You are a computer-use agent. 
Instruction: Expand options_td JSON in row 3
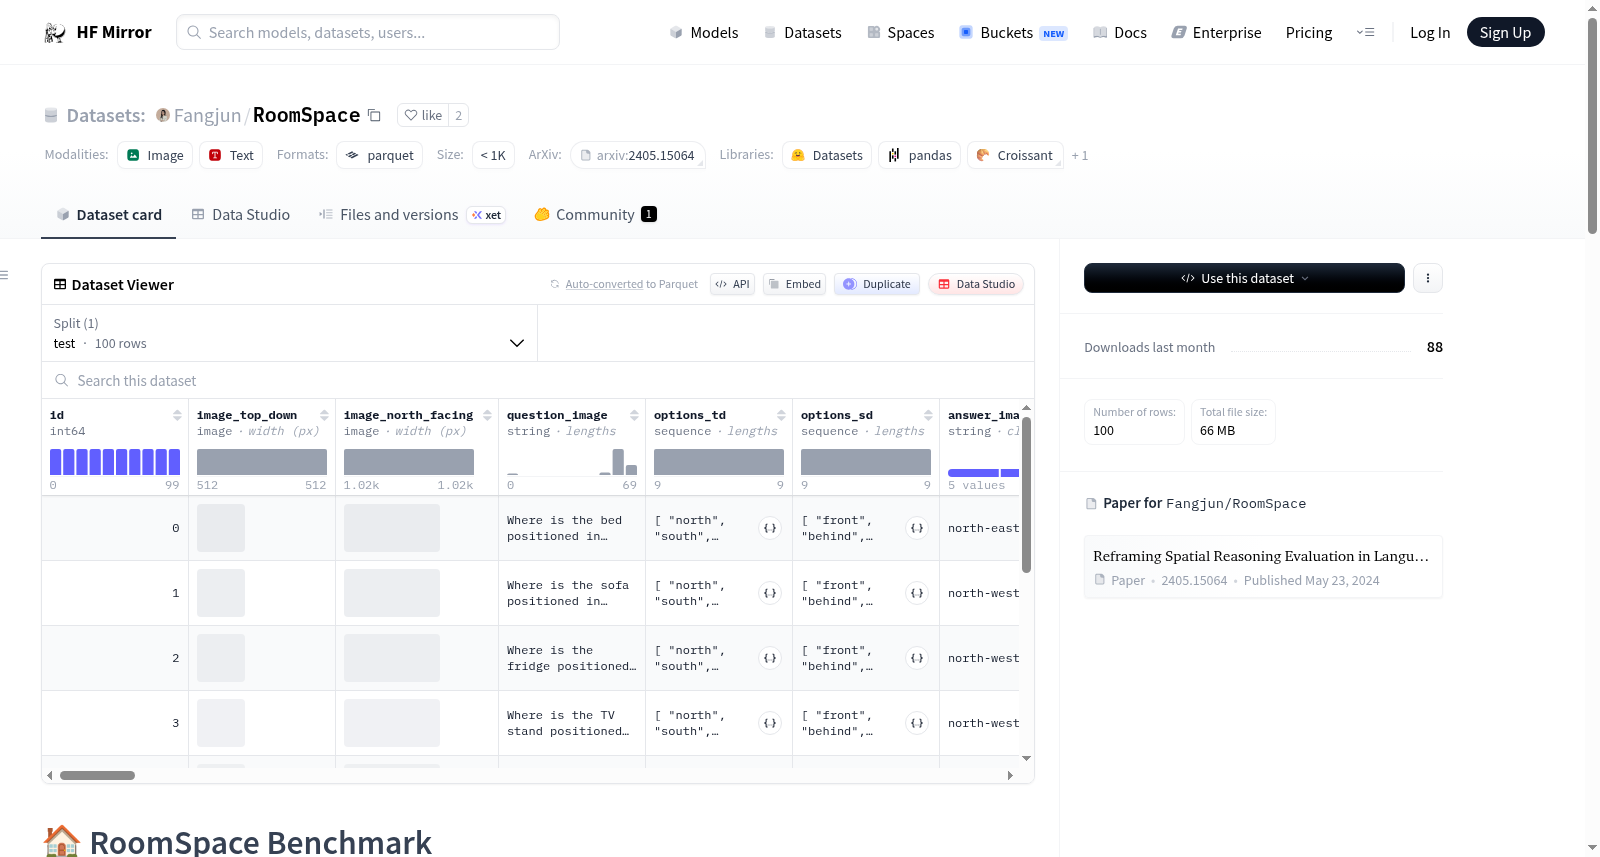(x=770, y=723)
